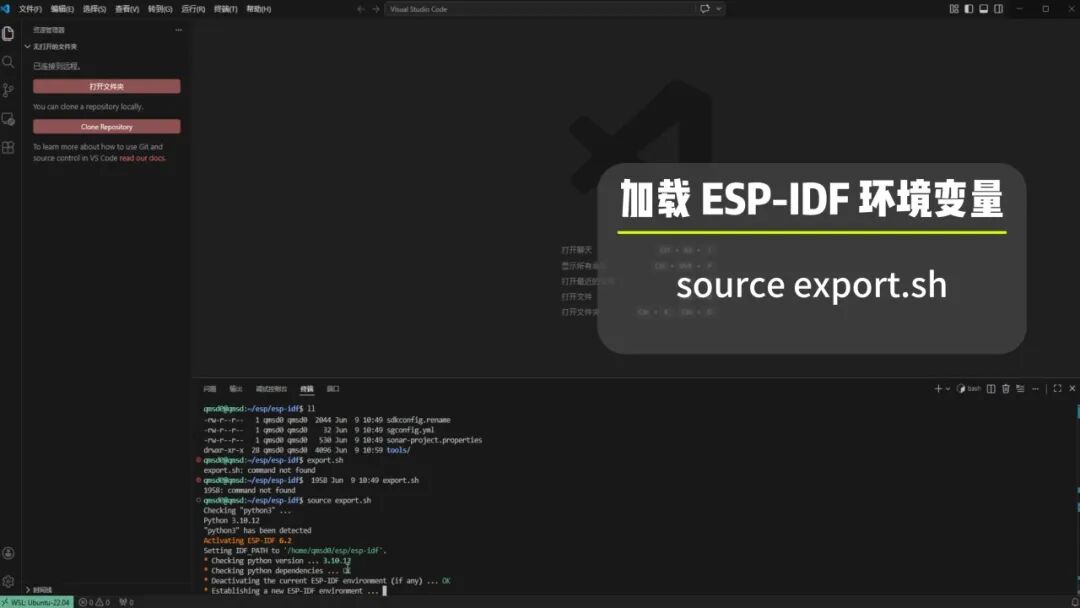Switch to the 问题 (Problems) panel tab
This screenshot has height=608, width=1080.
coord(210,389)
